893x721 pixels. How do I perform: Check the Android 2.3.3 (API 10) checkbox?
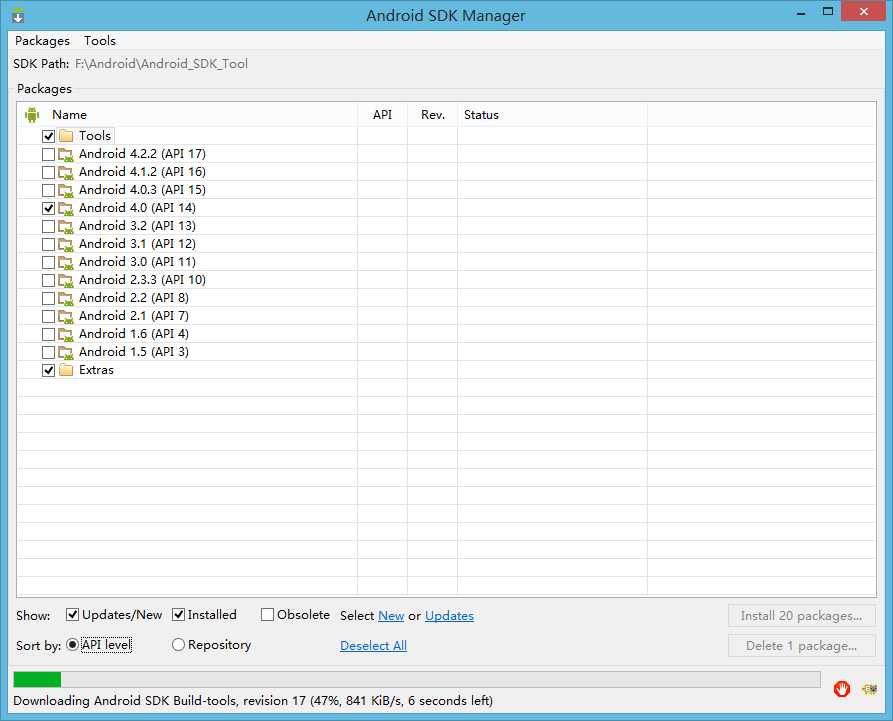[48, 280]
